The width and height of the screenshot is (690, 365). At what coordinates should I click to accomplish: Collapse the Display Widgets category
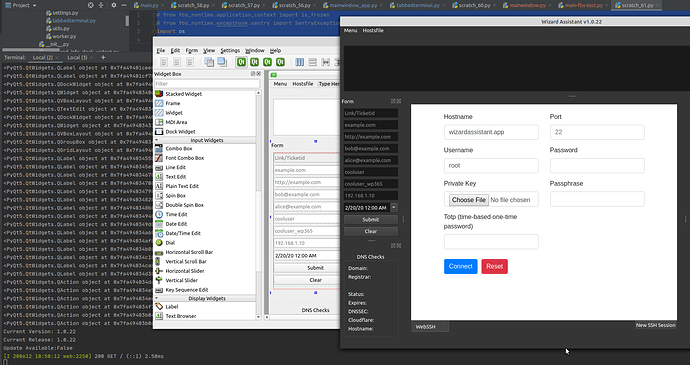point(157,298)
